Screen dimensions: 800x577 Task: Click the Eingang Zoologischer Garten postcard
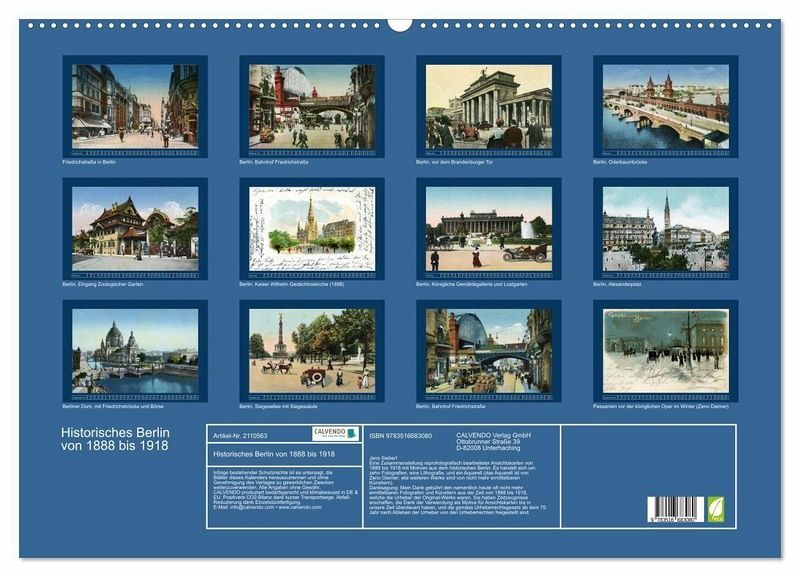pos(135,229)
